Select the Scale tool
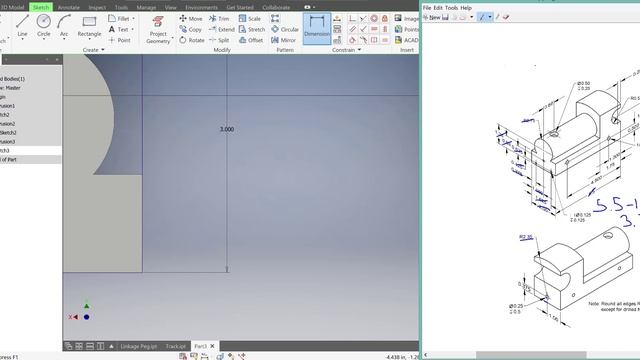 [249, 19]
